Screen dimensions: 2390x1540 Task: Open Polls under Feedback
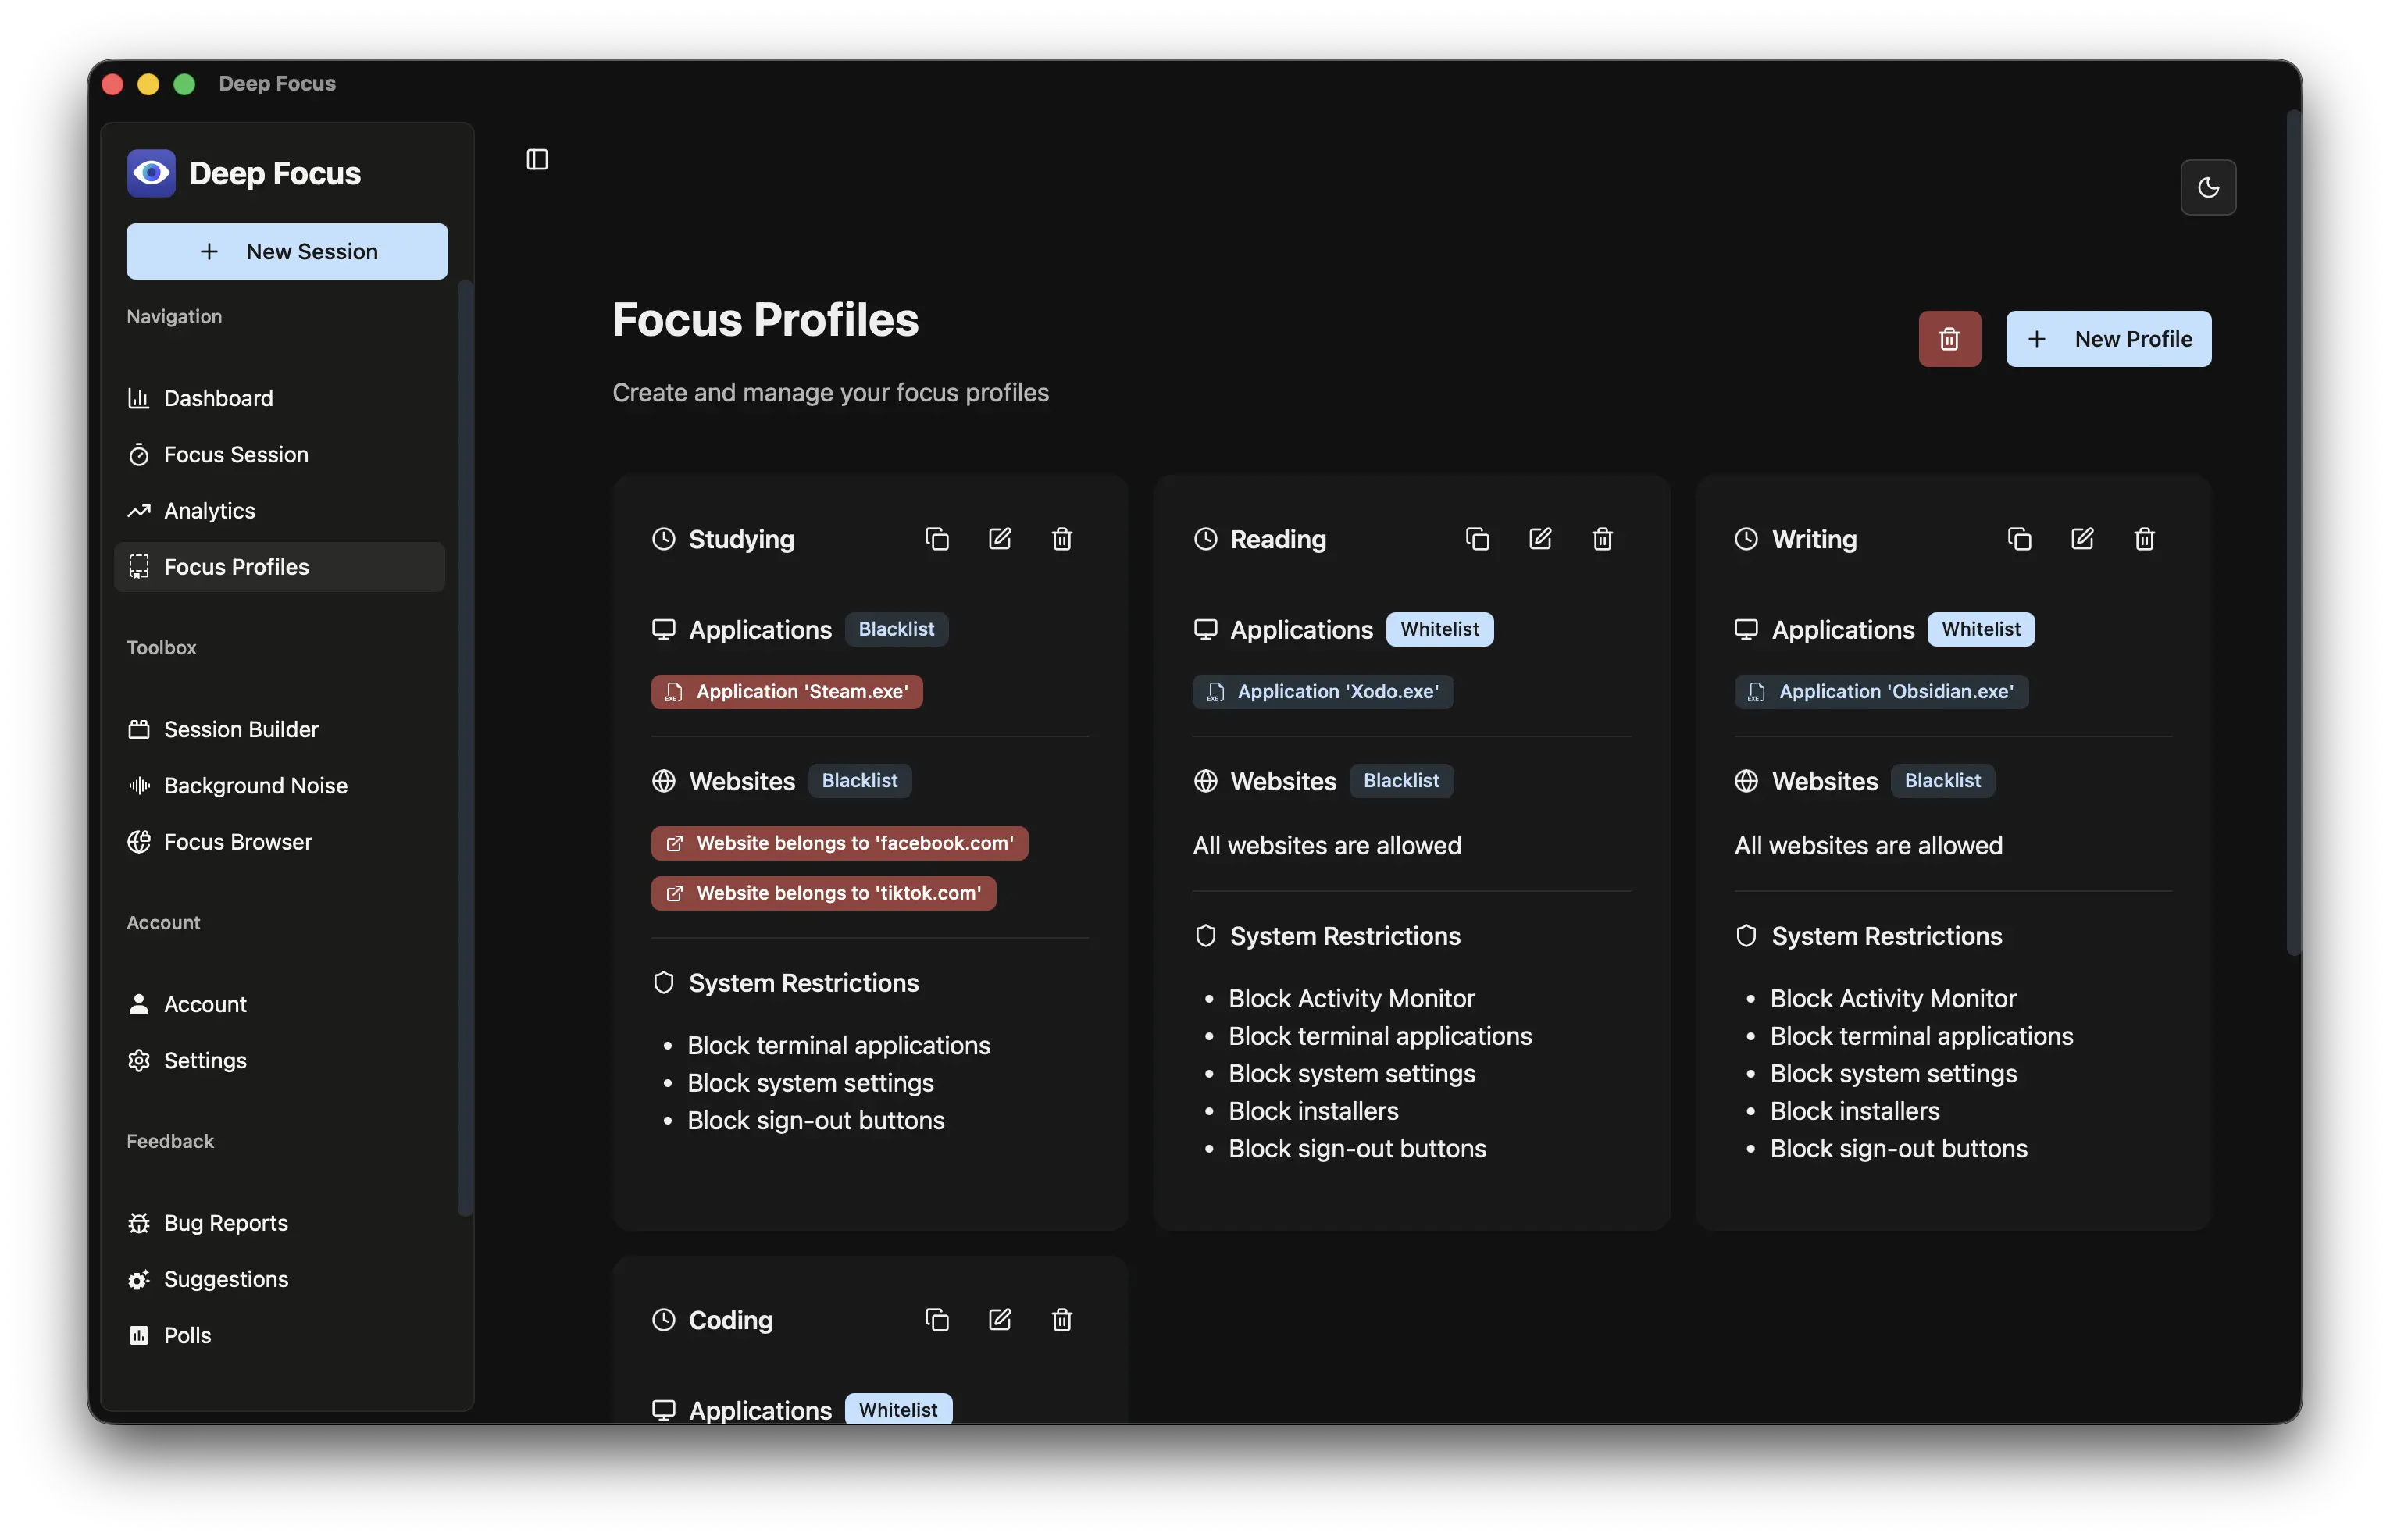(279, 1335)
